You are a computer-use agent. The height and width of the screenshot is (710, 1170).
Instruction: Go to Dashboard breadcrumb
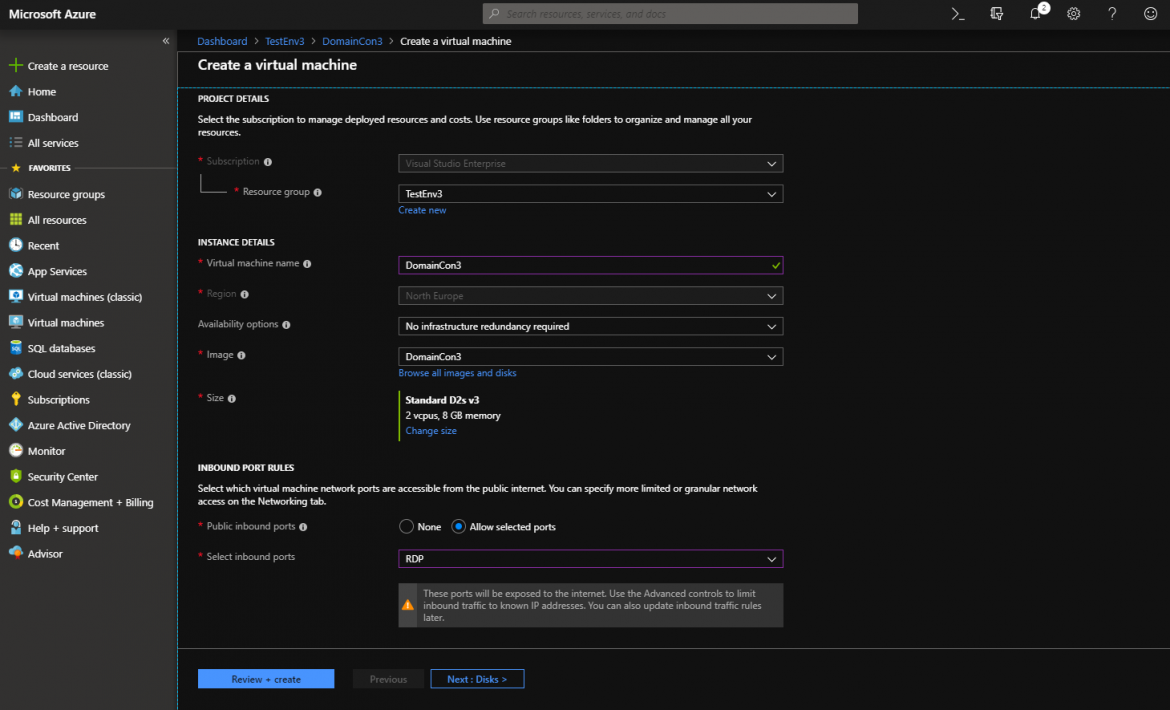(x=222, y=41)
